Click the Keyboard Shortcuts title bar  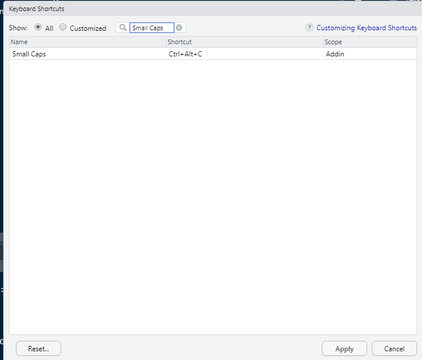[x=213, y=9]
